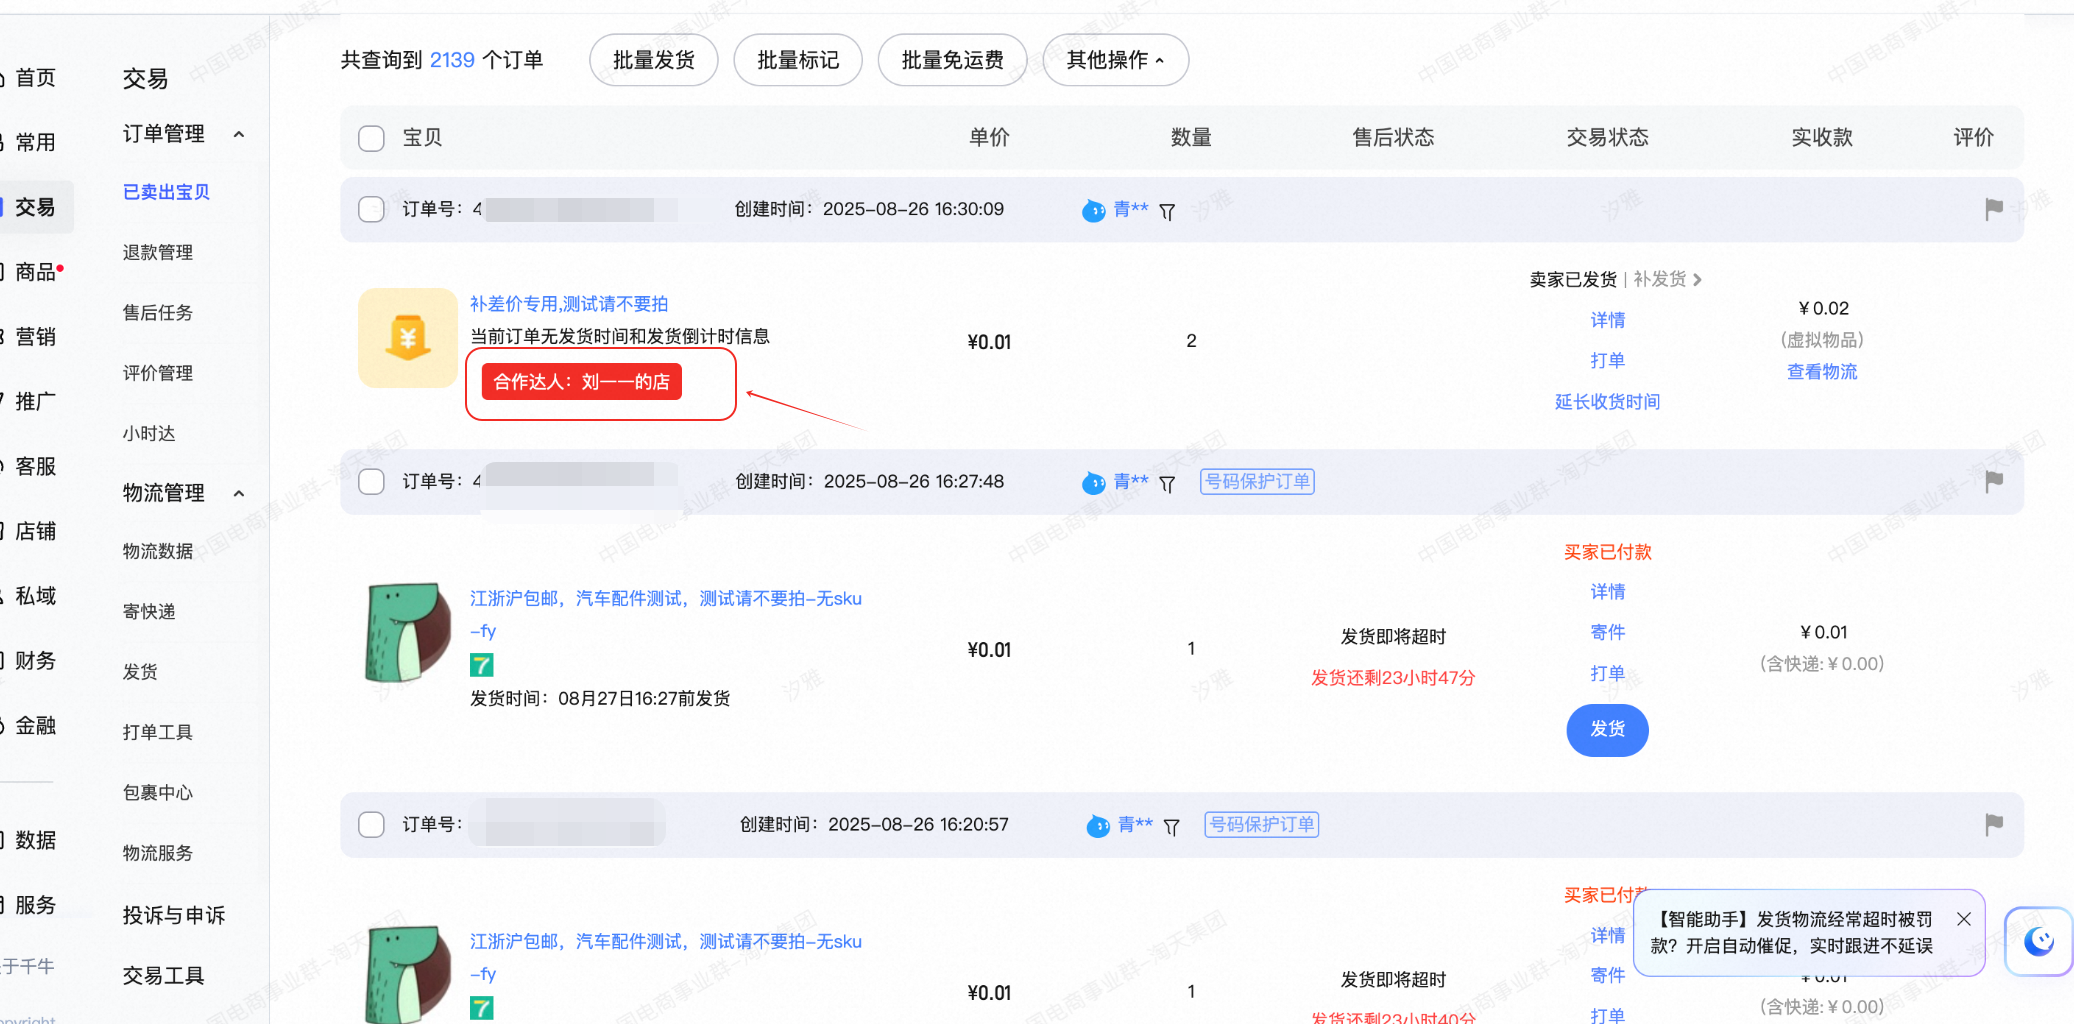The image size is (2074, 1024).
Task: Click 寄件 link for 16:27:48 order
Action: pos(1607,632)
